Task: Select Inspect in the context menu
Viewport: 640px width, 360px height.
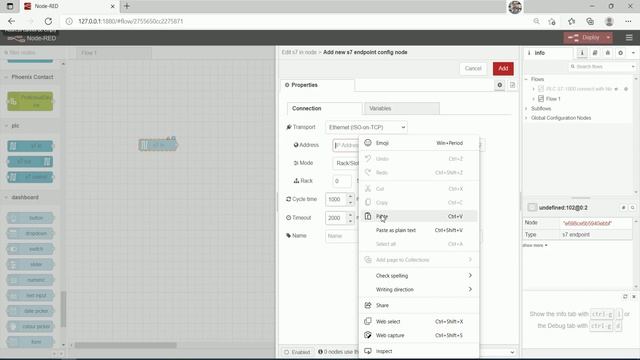Action: pos(419,351)
